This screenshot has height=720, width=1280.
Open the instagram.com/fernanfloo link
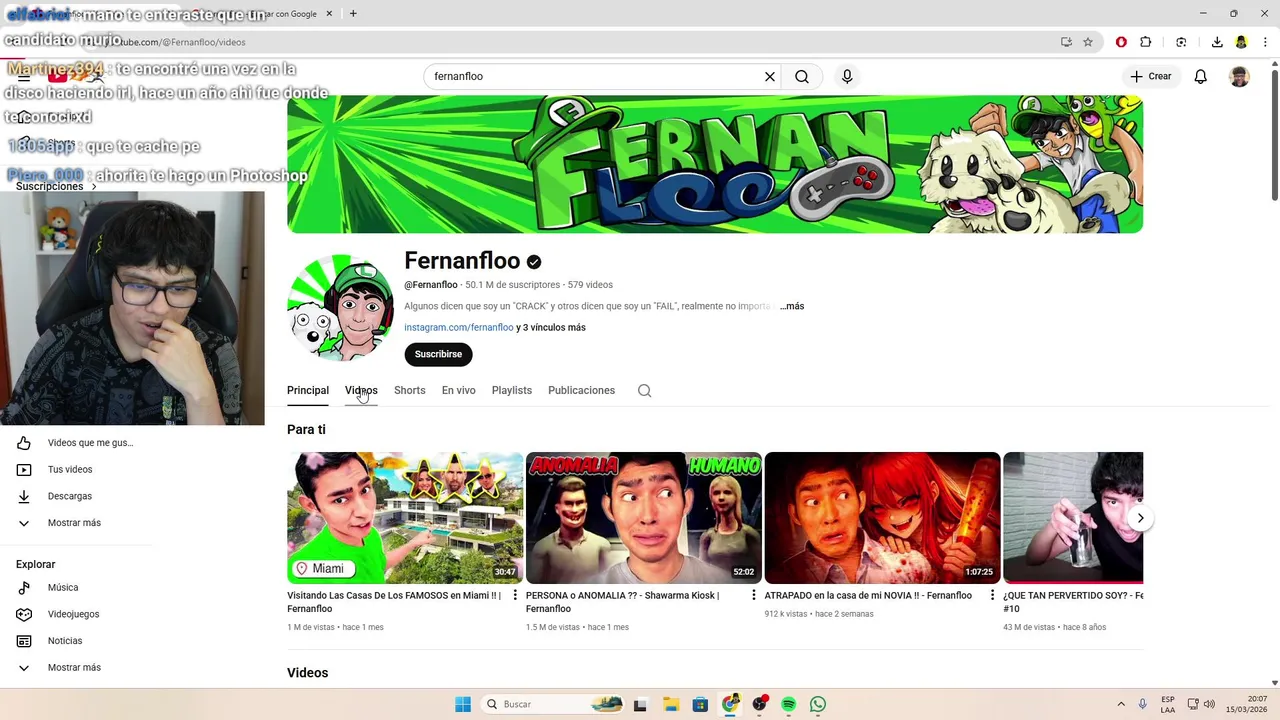pyautogui.click(x=459, y=328)
